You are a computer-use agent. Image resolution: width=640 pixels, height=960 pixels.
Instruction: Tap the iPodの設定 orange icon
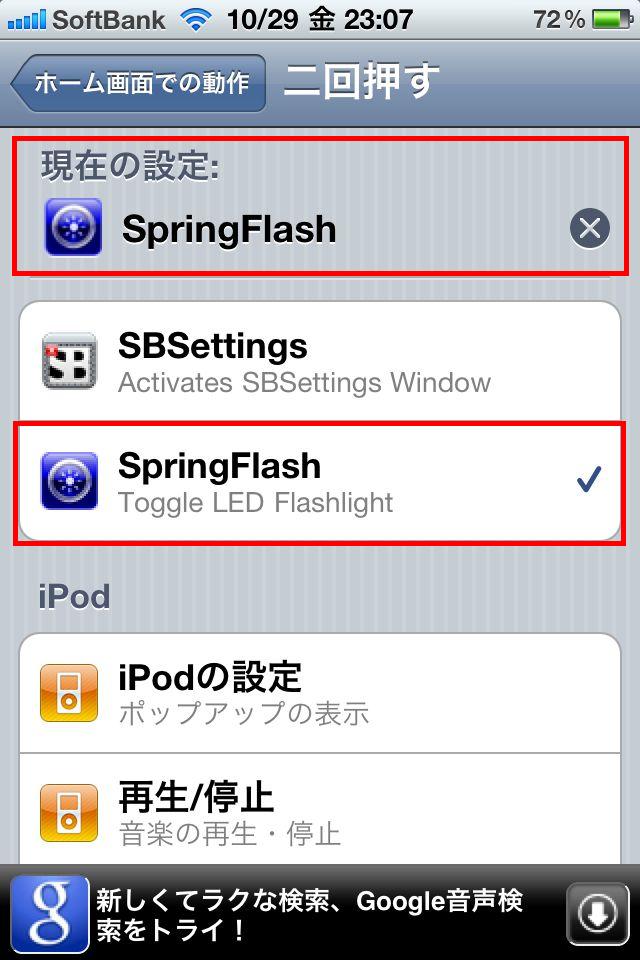click(69, 693)
